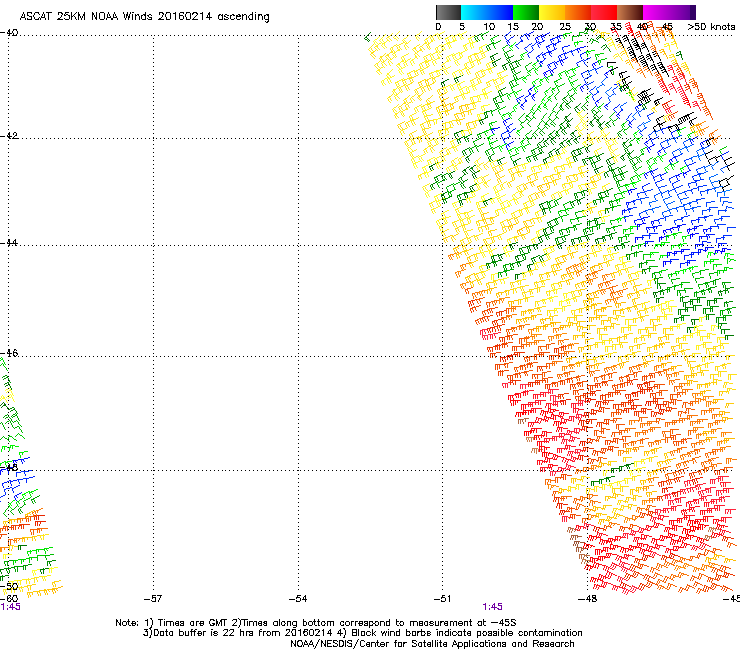The image size is (740, 650).
Task: Click legend tick label 25
Action: (565, 27)
